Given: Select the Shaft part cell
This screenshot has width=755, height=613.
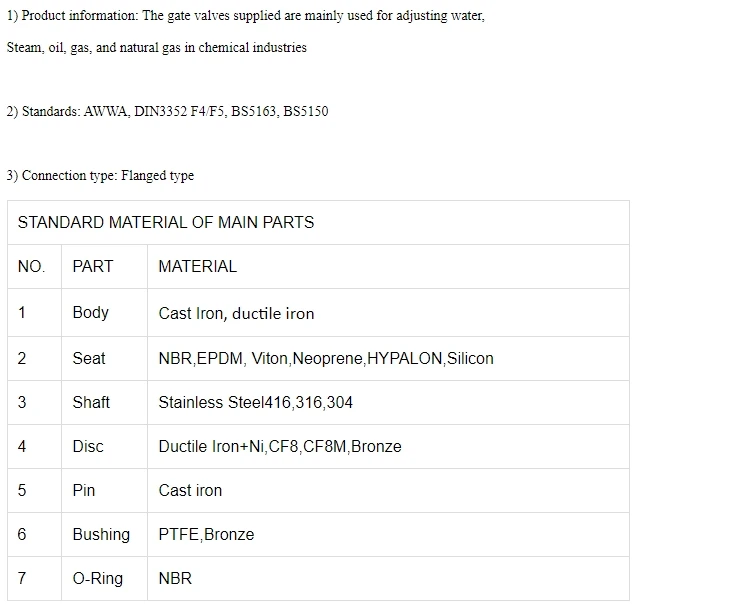Looking at the screenshot, I should click(x=104, y=403).
